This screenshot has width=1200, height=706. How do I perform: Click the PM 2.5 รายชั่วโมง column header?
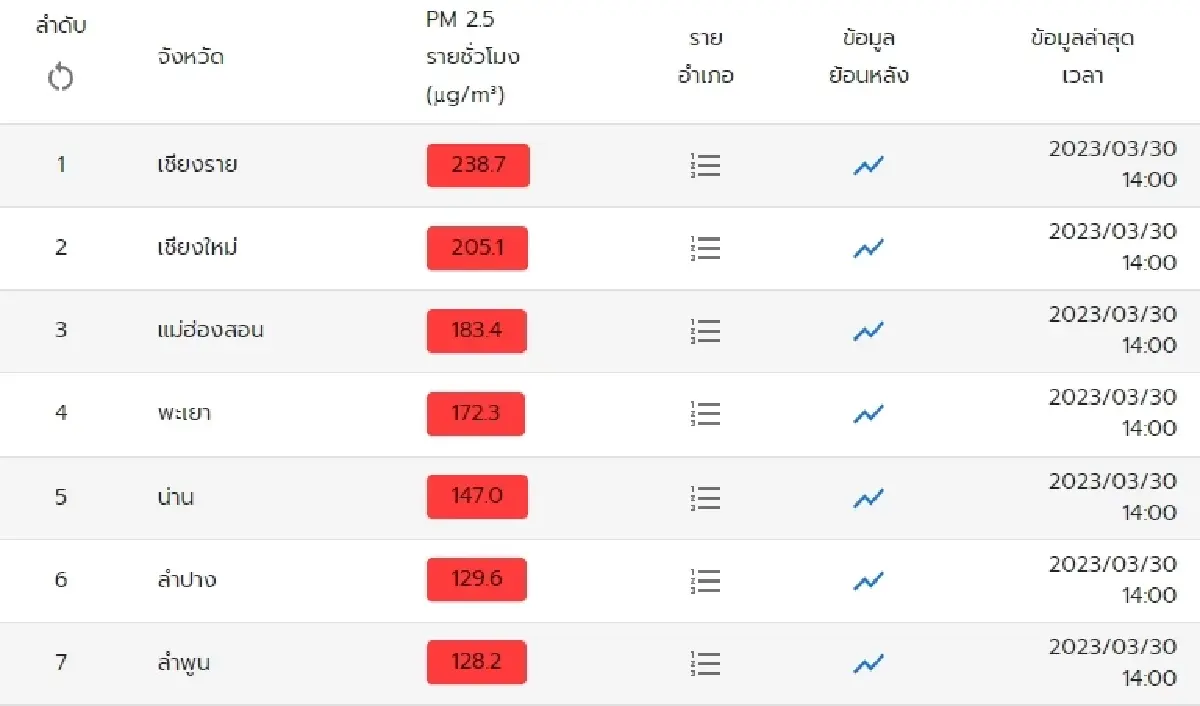[x=468, y=57]
